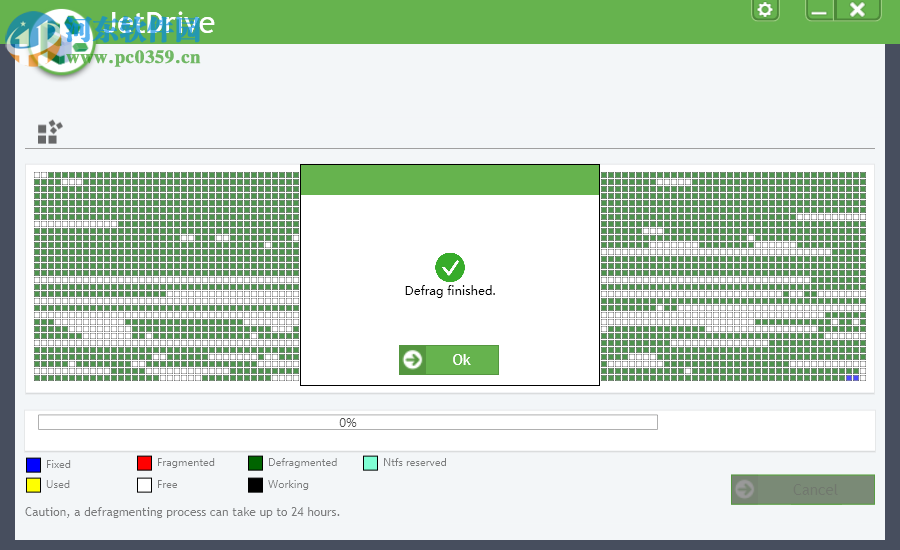900x550 pixels.
Task: Click the blue fixed blocks in cluster map
Action: pyautogui.click(x=852, y=378)
